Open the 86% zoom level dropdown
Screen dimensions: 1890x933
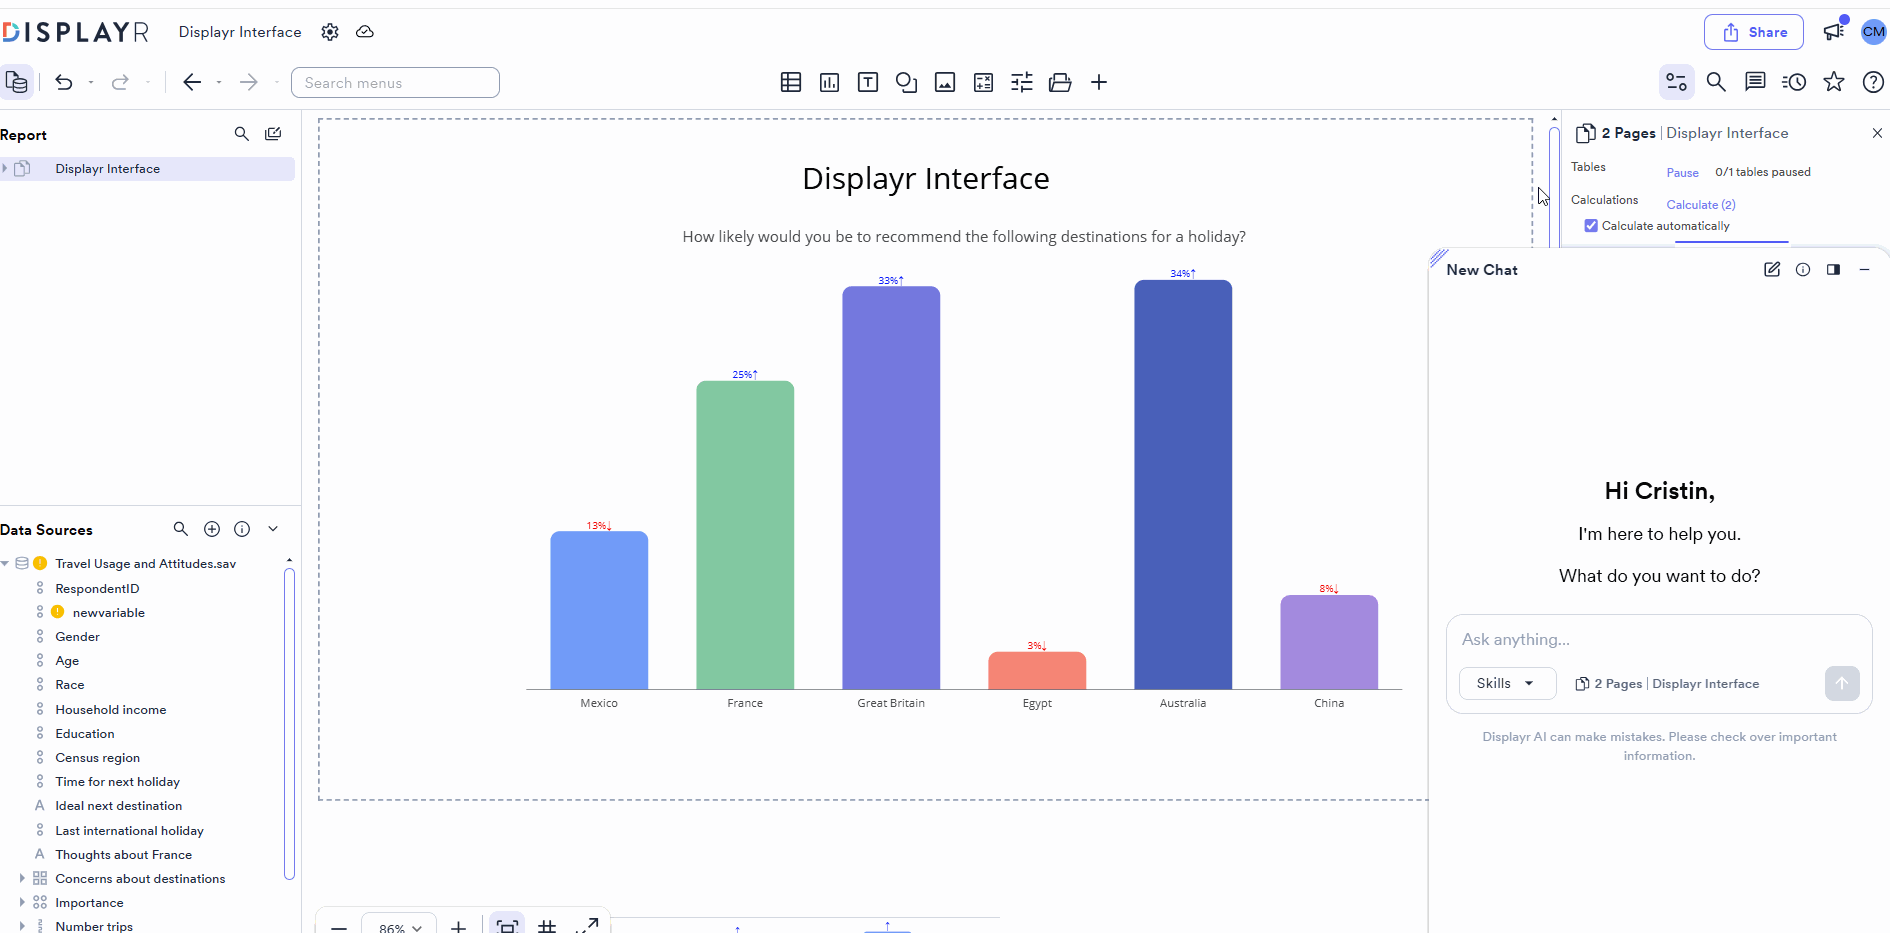400,927
